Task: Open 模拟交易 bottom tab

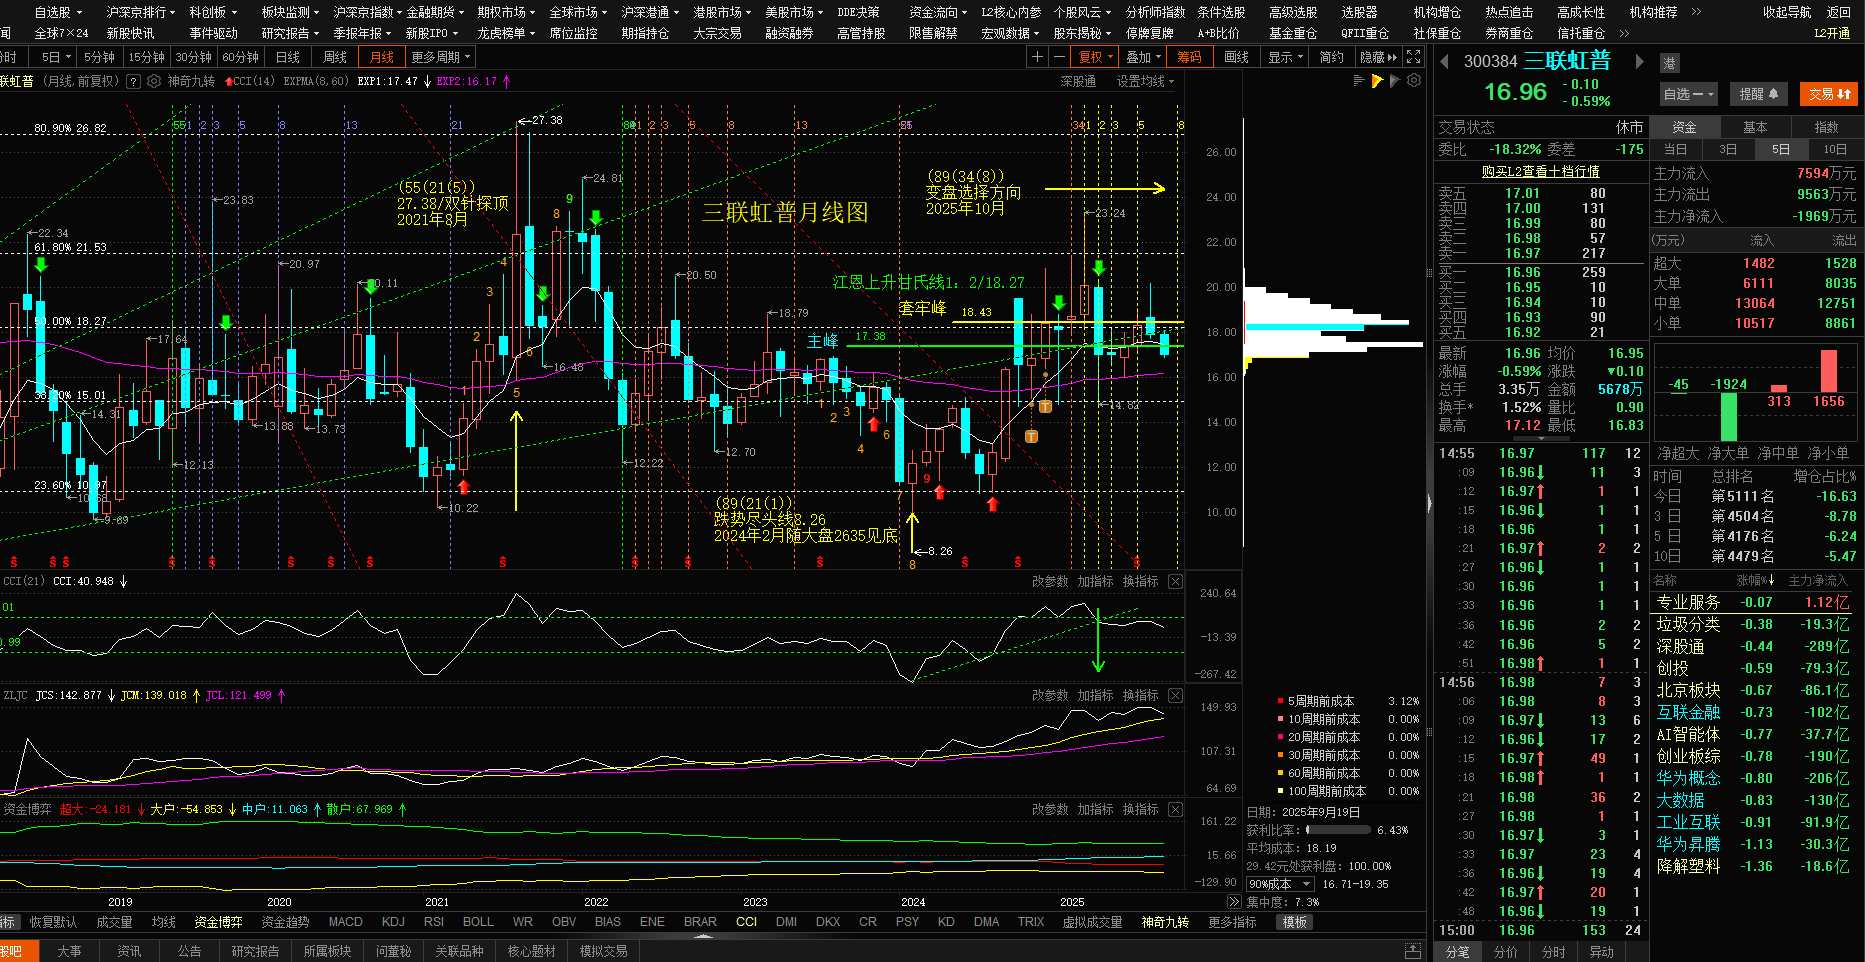Action: (603, 951)
